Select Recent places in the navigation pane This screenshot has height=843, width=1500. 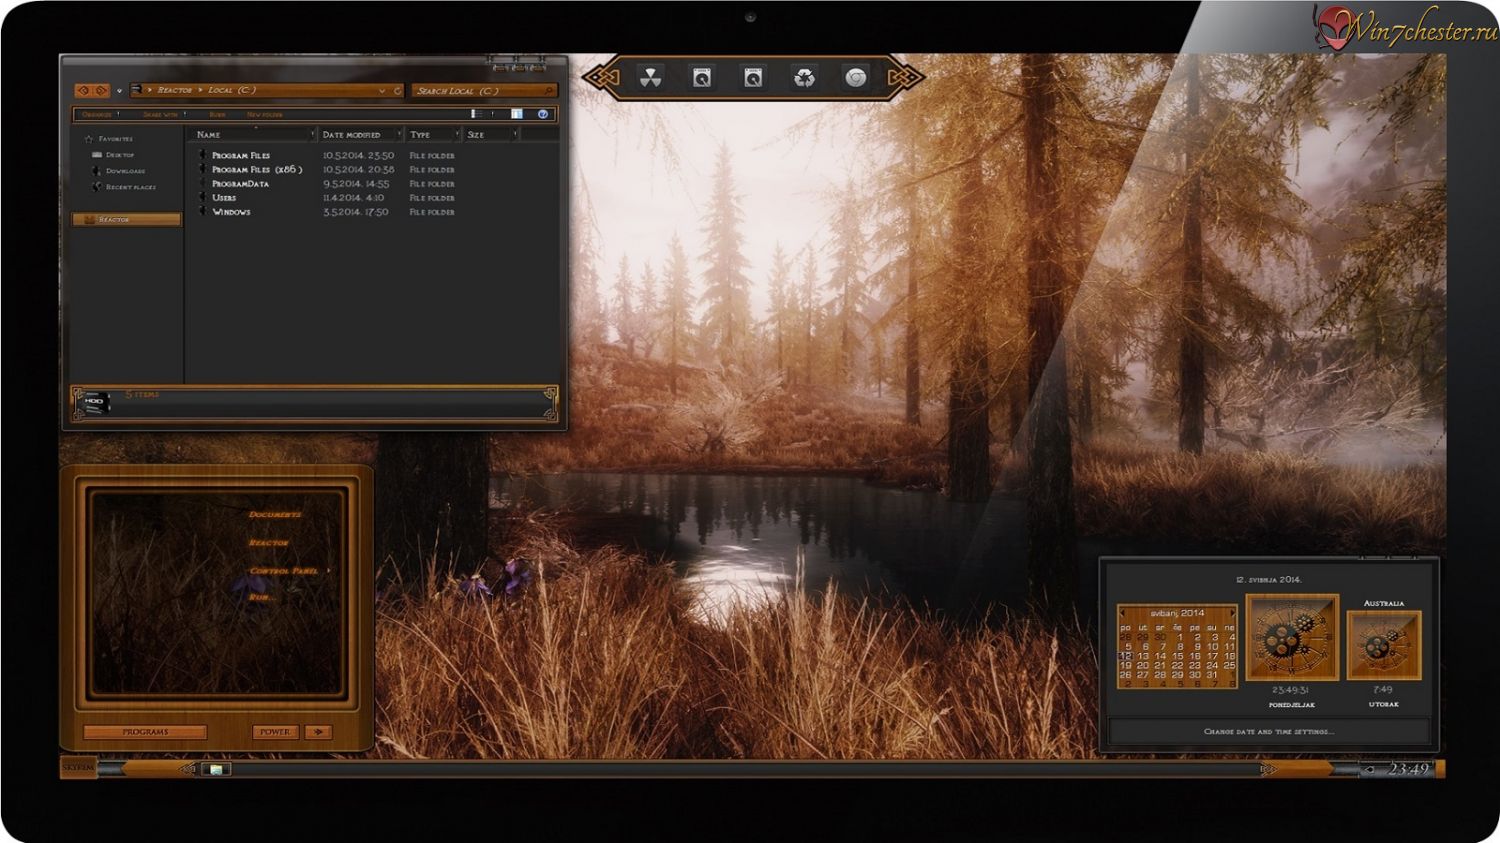click(131, 187)
